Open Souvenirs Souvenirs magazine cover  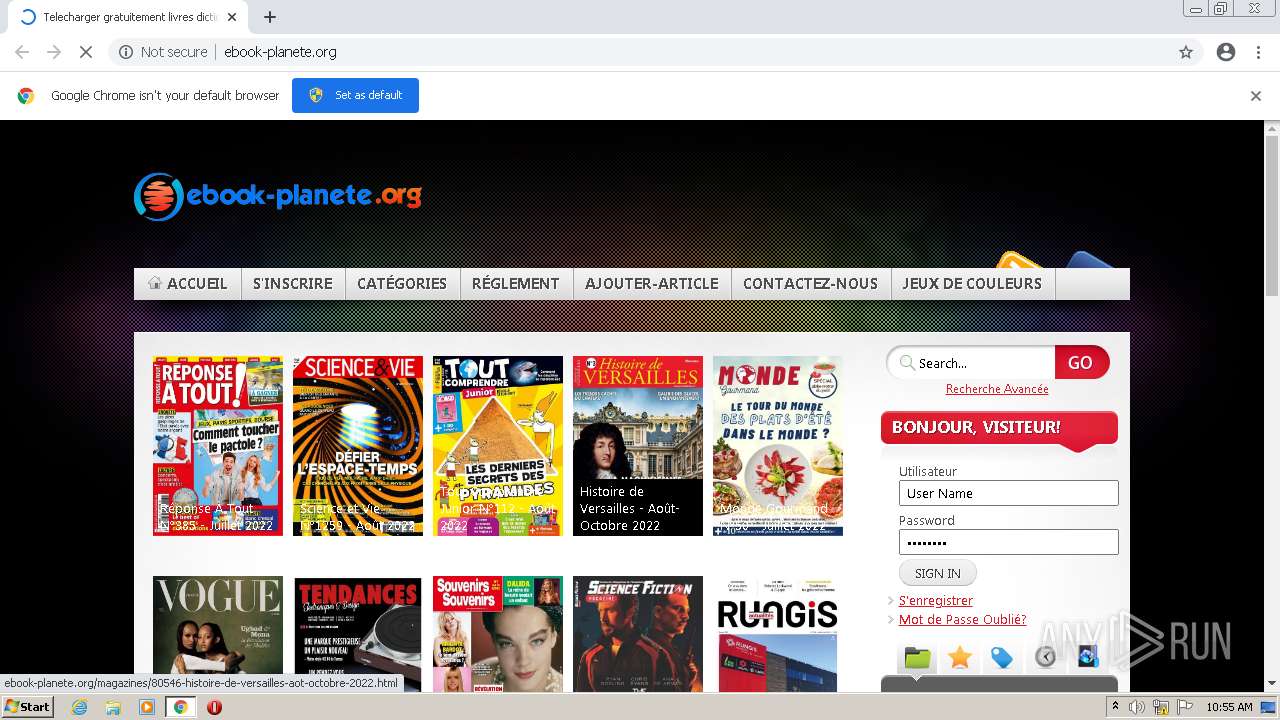498,634
